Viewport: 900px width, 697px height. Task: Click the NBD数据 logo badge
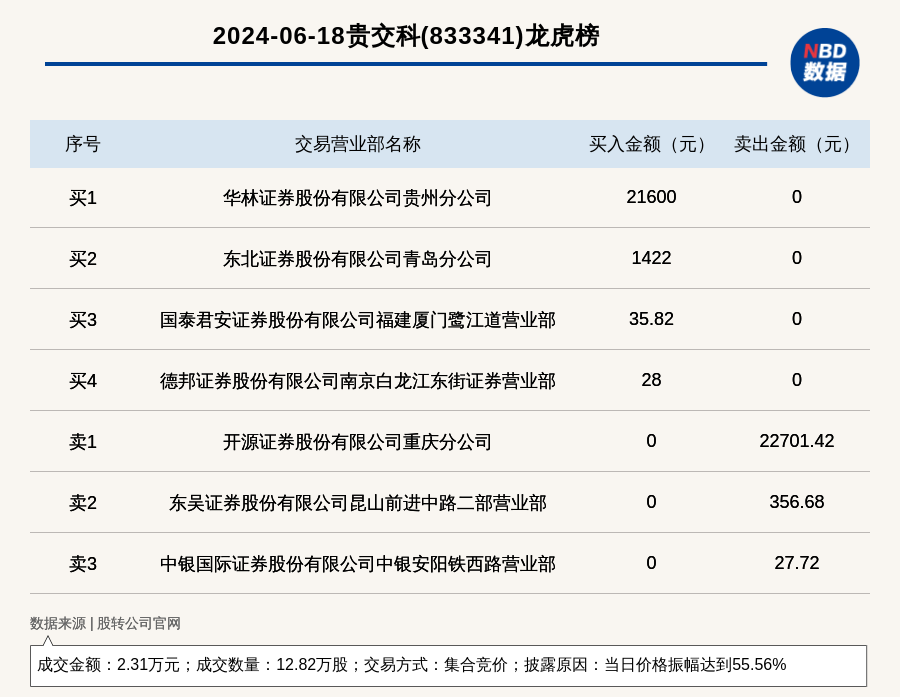click(824, 63)
